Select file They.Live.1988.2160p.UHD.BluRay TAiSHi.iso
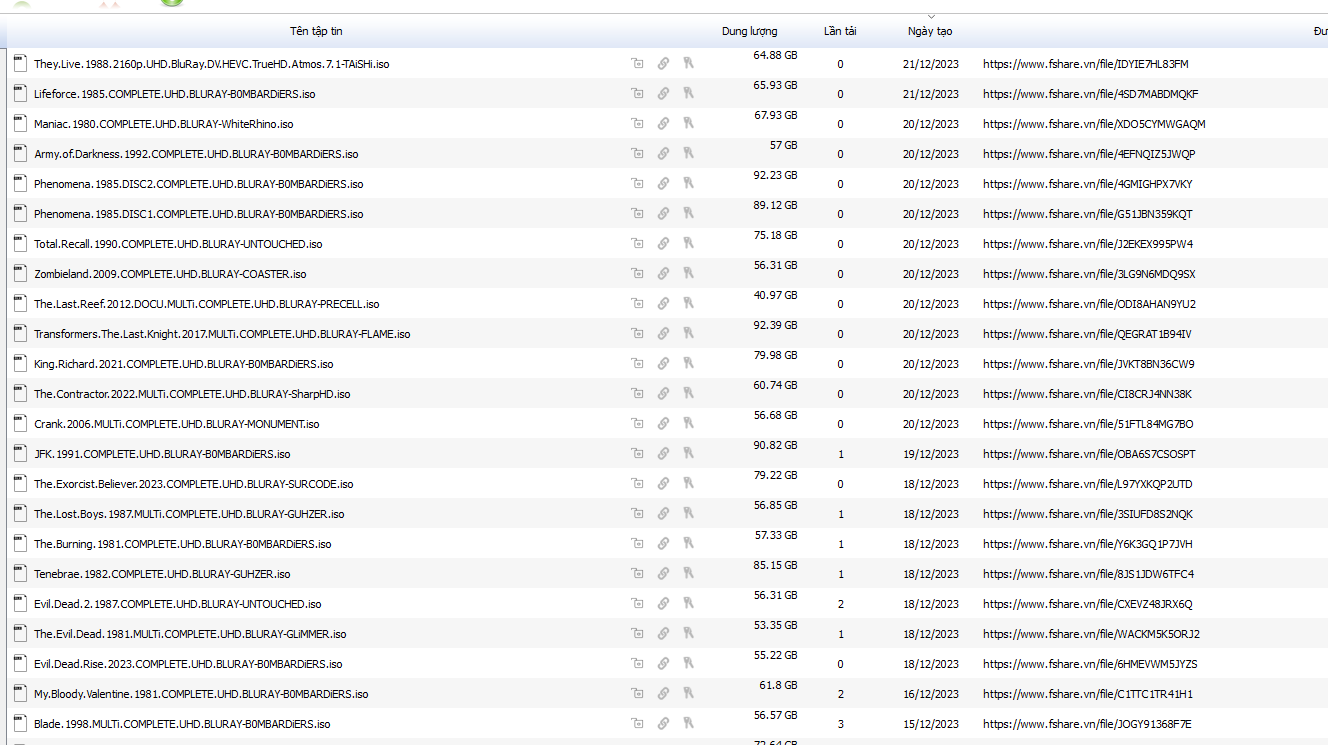Image resolution: width=1328 pixels, height=745 pixels. point(212,64)
